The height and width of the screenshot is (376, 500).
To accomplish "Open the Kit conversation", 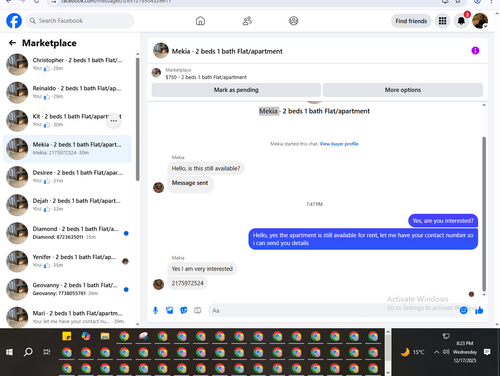I will click(67, 120).
